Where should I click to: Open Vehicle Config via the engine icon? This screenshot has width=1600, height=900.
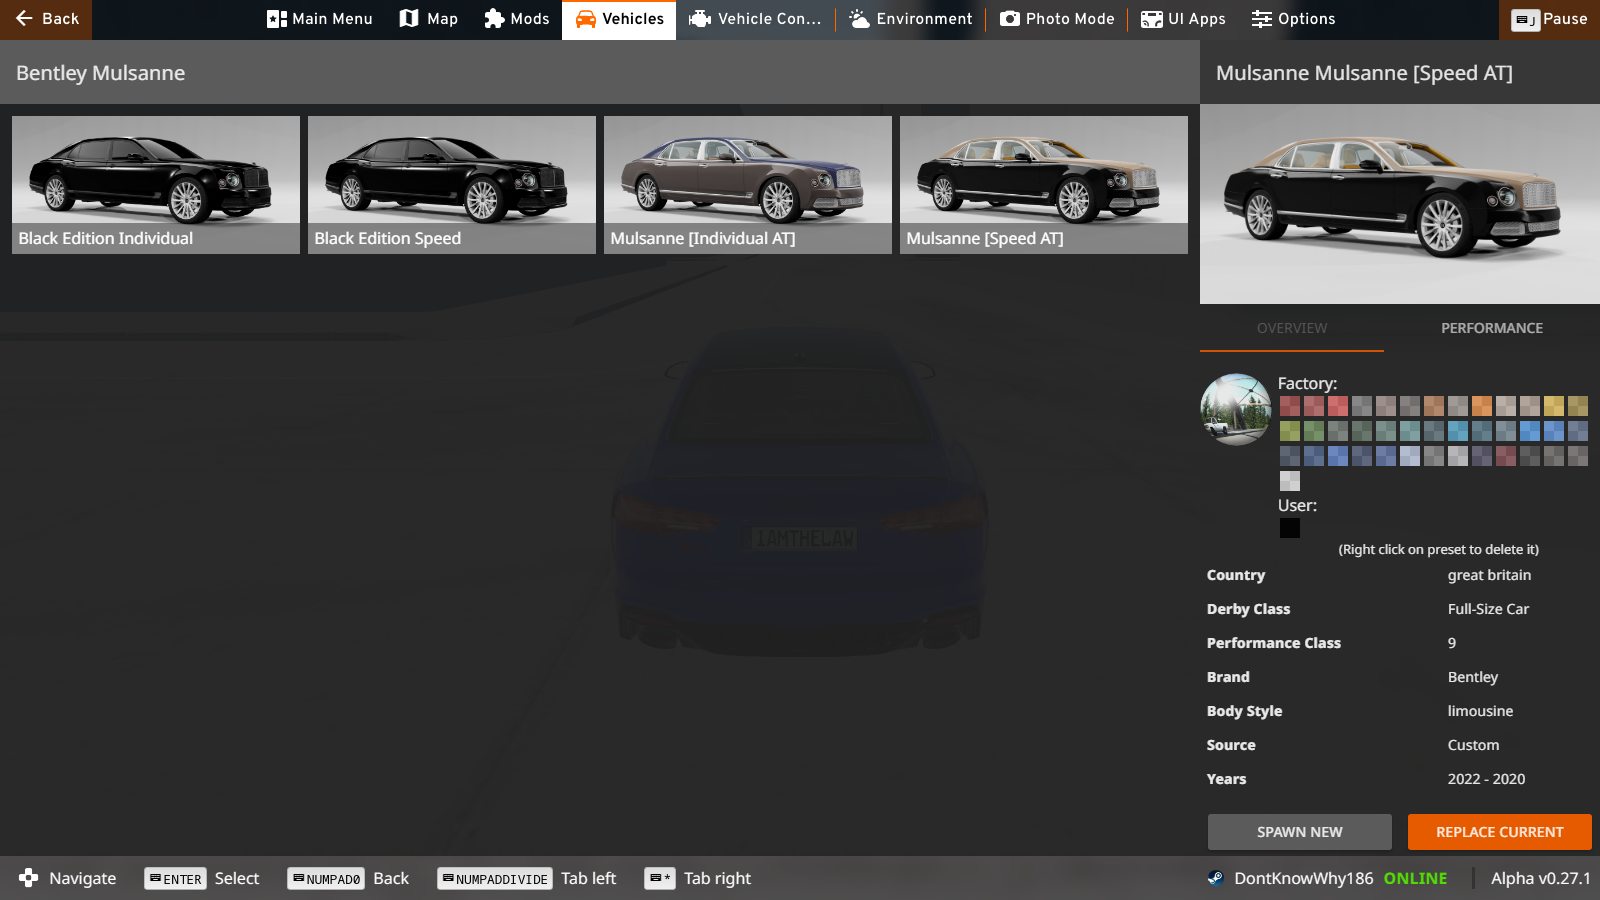[700, 19]
